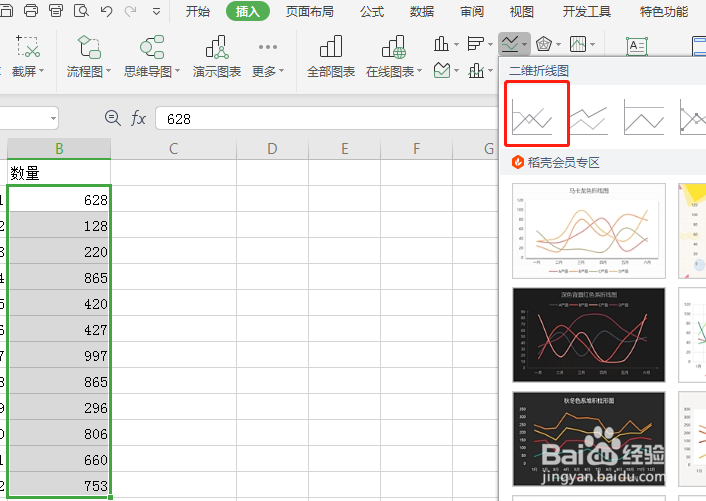Screen dimensions: 706x501
Task: Expand the column chart dropdown arrow
Action: point(456,44)
